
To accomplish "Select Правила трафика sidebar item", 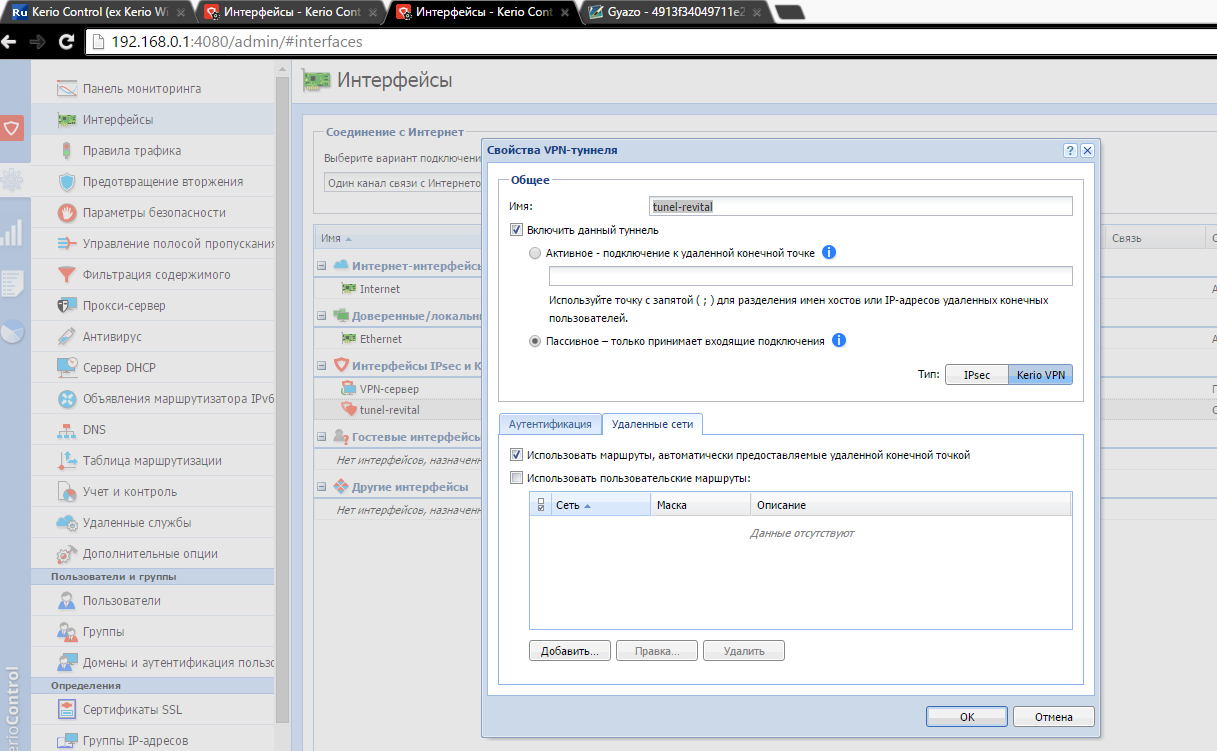I will (132, 151).
